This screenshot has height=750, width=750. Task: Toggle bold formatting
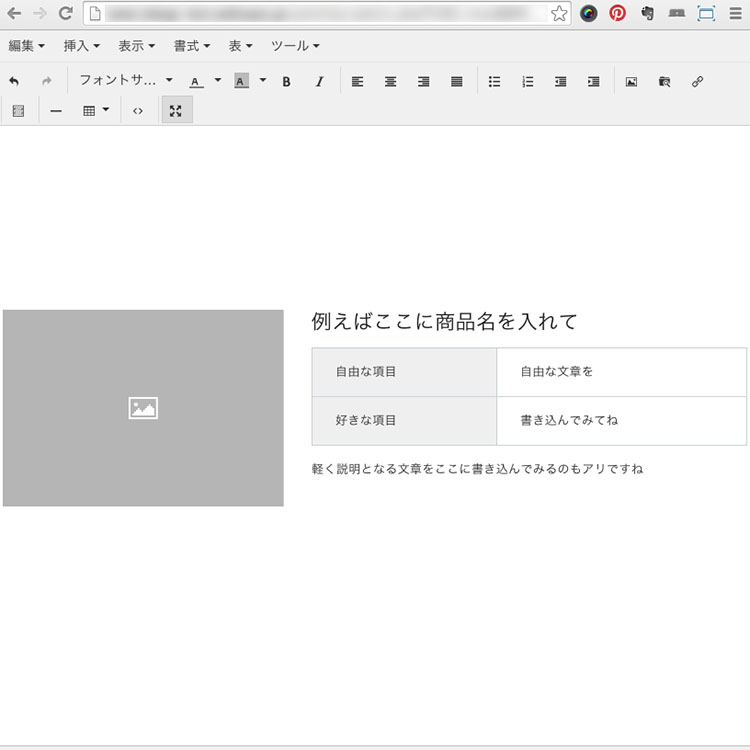(x=286, y=82)
